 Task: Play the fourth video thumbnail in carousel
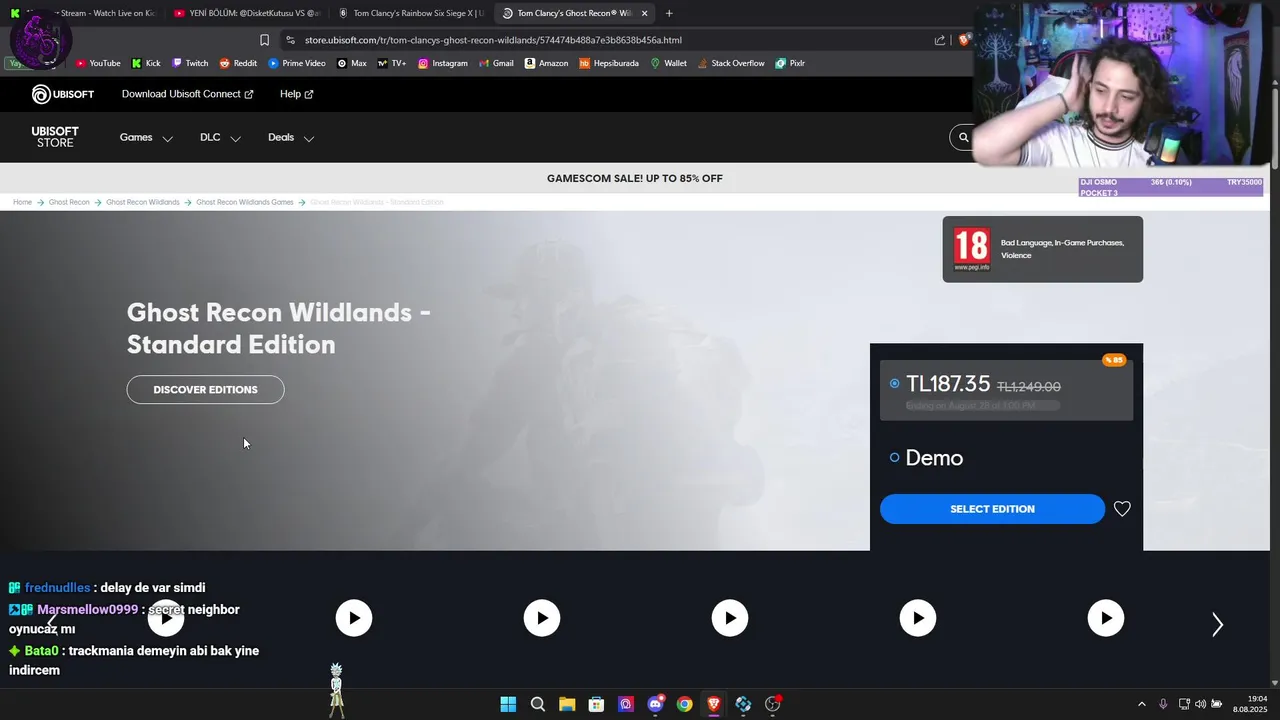[730, 618]
